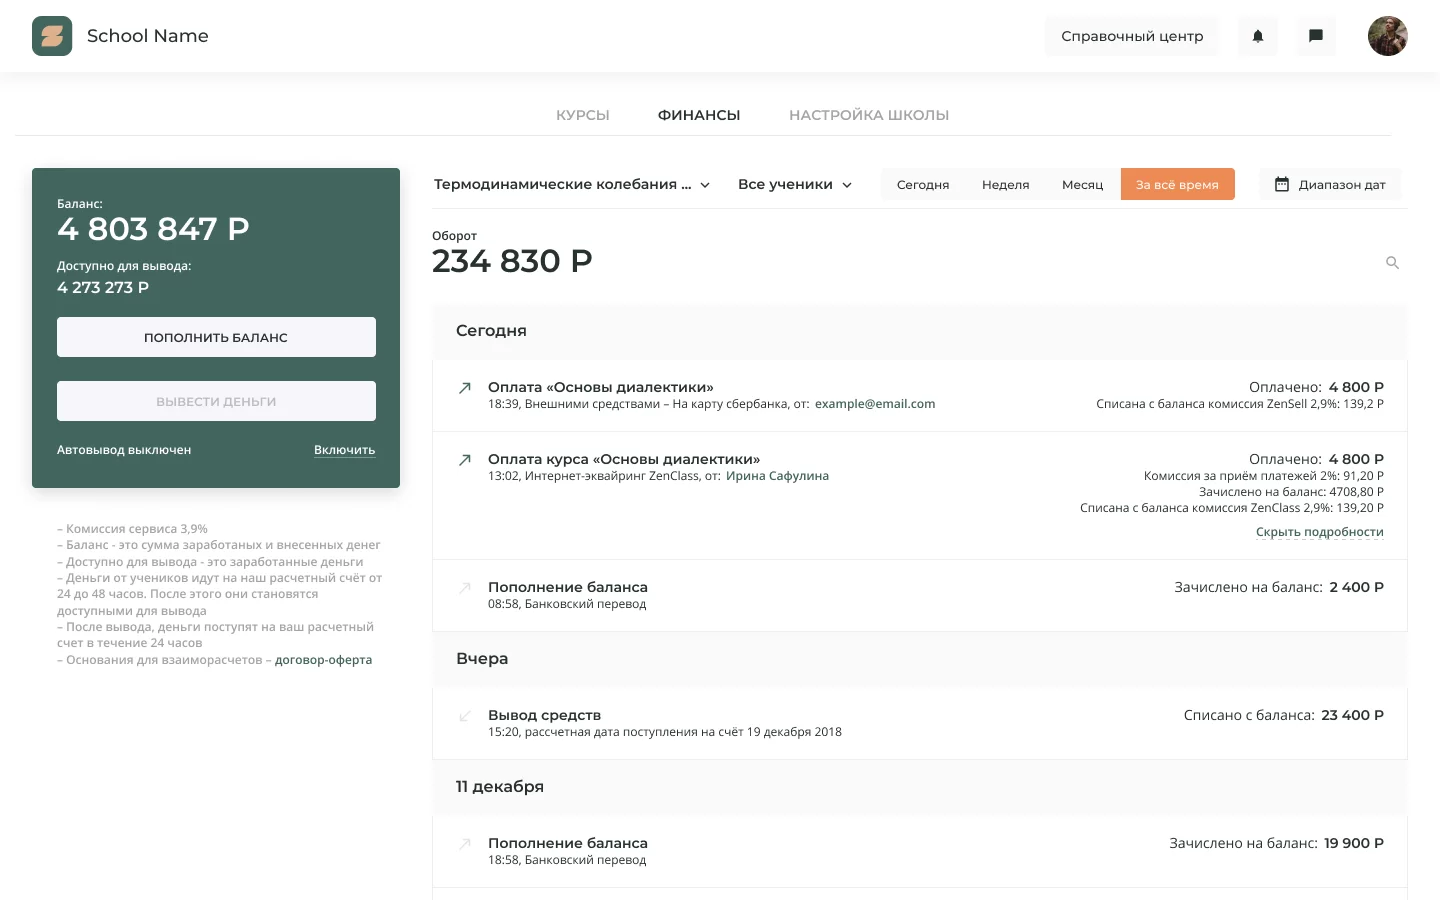This screenshot has height=900, width=1440.
Task: Enable autowithdraw via Включить
Action: point(344,450)
